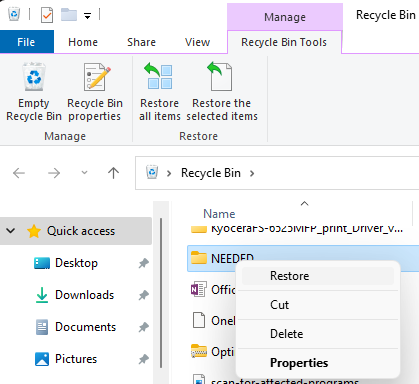Toggle the pin next to Documents
Viewport: 419px width, 384px height.
coord(143,327)
